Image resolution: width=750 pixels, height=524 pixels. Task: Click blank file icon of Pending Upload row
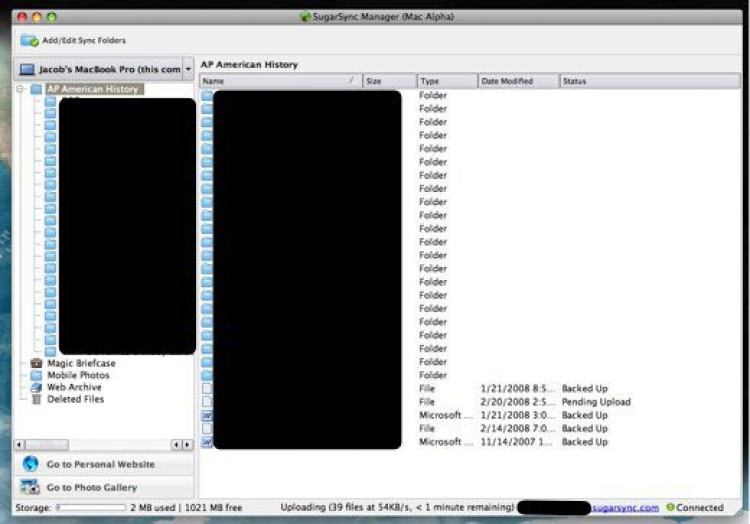207,402
